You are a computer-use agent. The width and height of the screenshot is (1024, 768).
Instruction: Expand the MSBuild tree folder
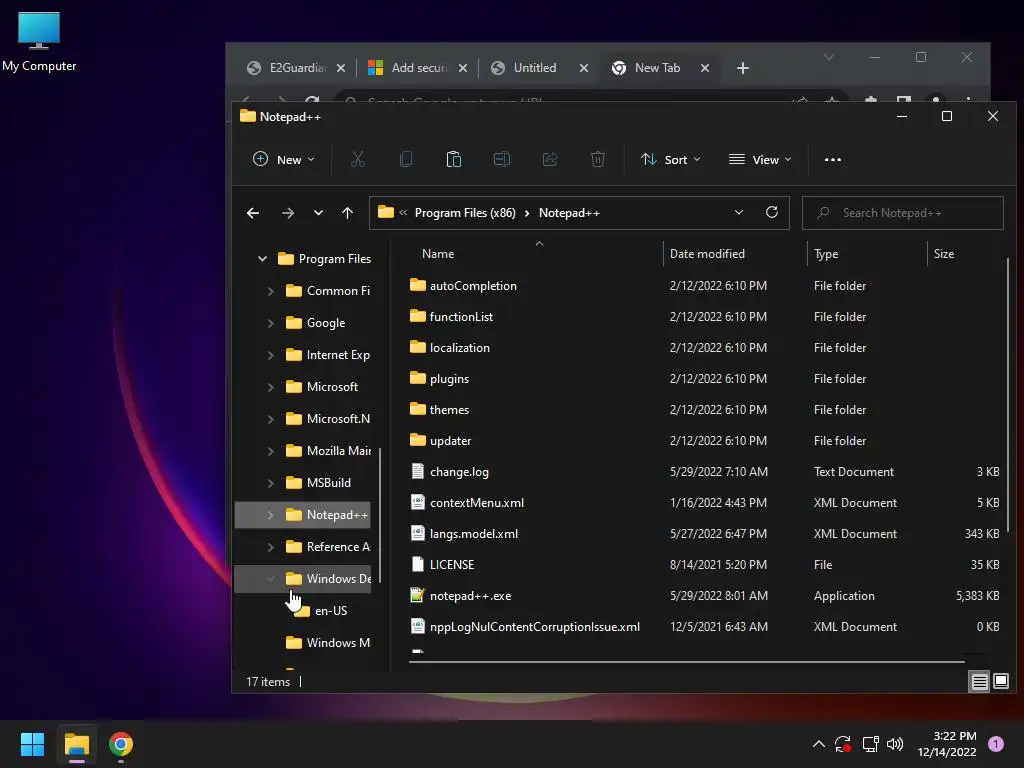pyautogui.click(x=270, y=483)
